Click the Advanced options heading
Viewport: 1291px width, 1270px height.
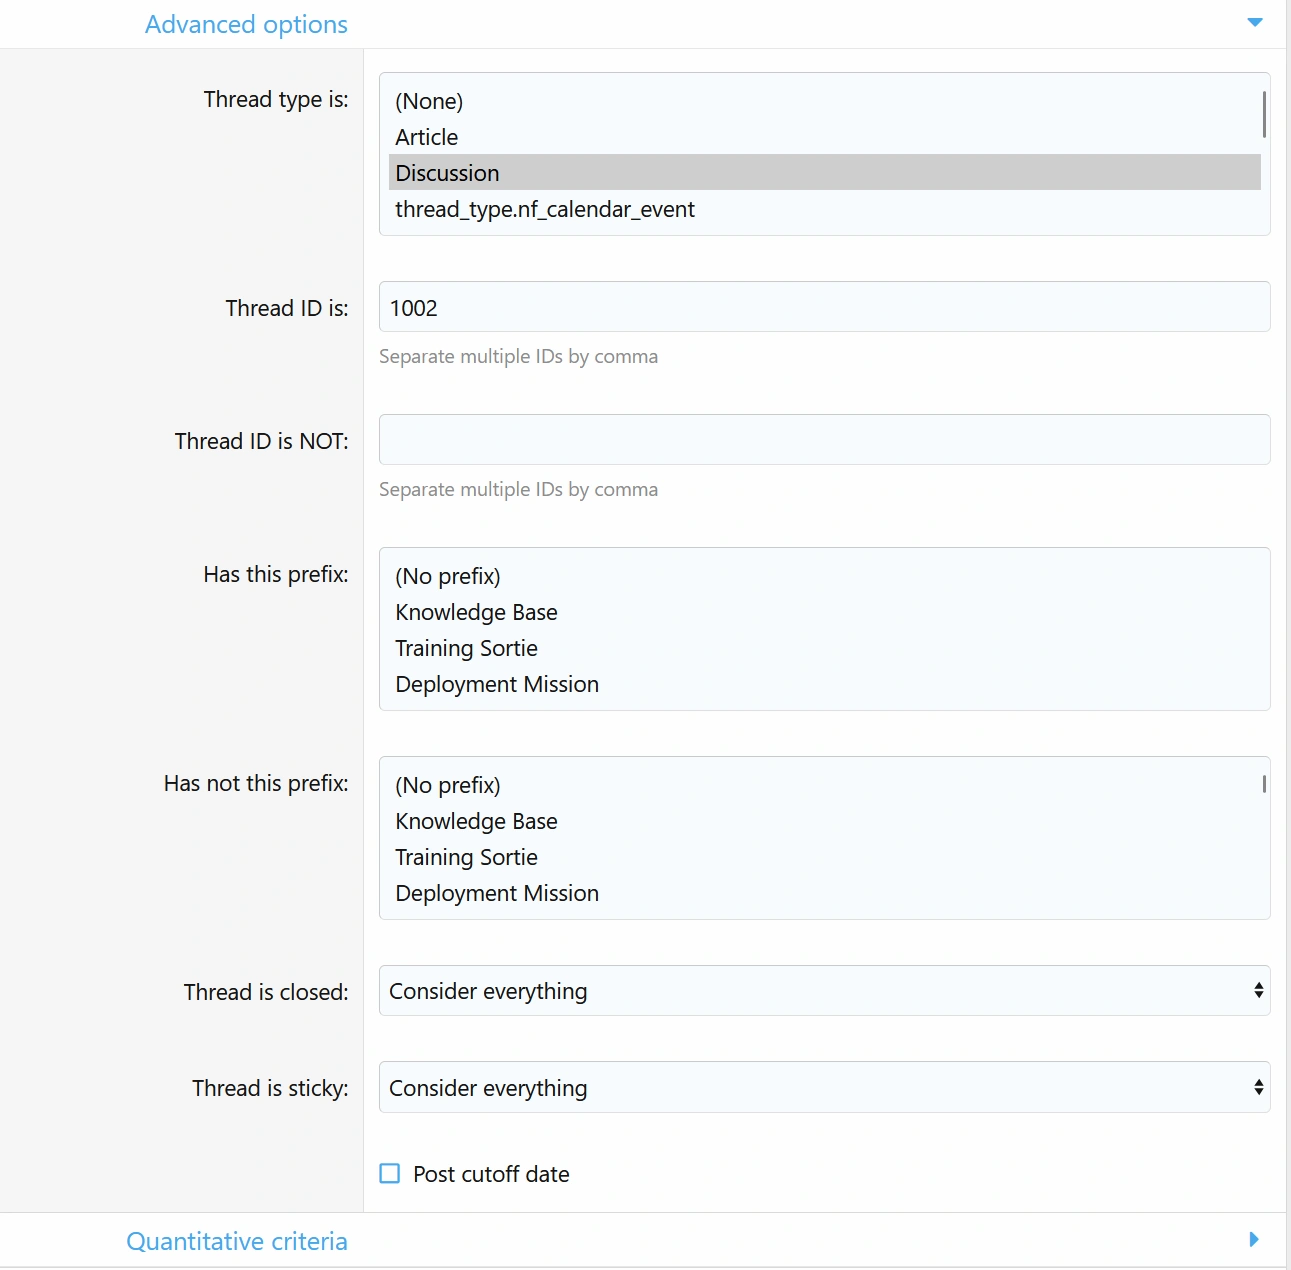pos(246,24)
